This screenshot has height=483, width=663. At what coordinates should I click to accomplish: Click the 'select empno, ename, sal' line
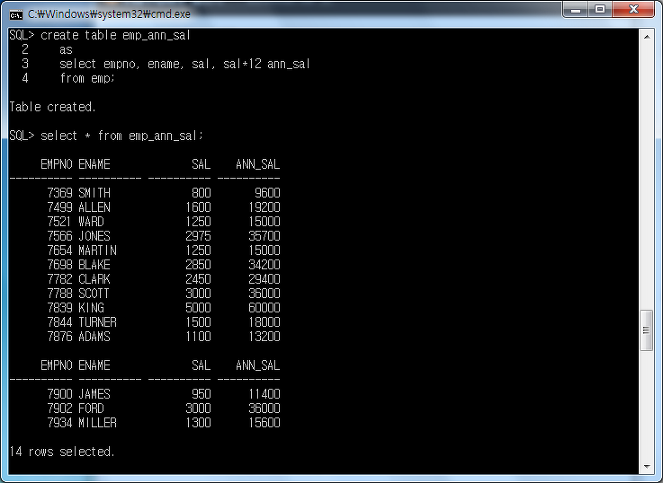click(185, 64)
